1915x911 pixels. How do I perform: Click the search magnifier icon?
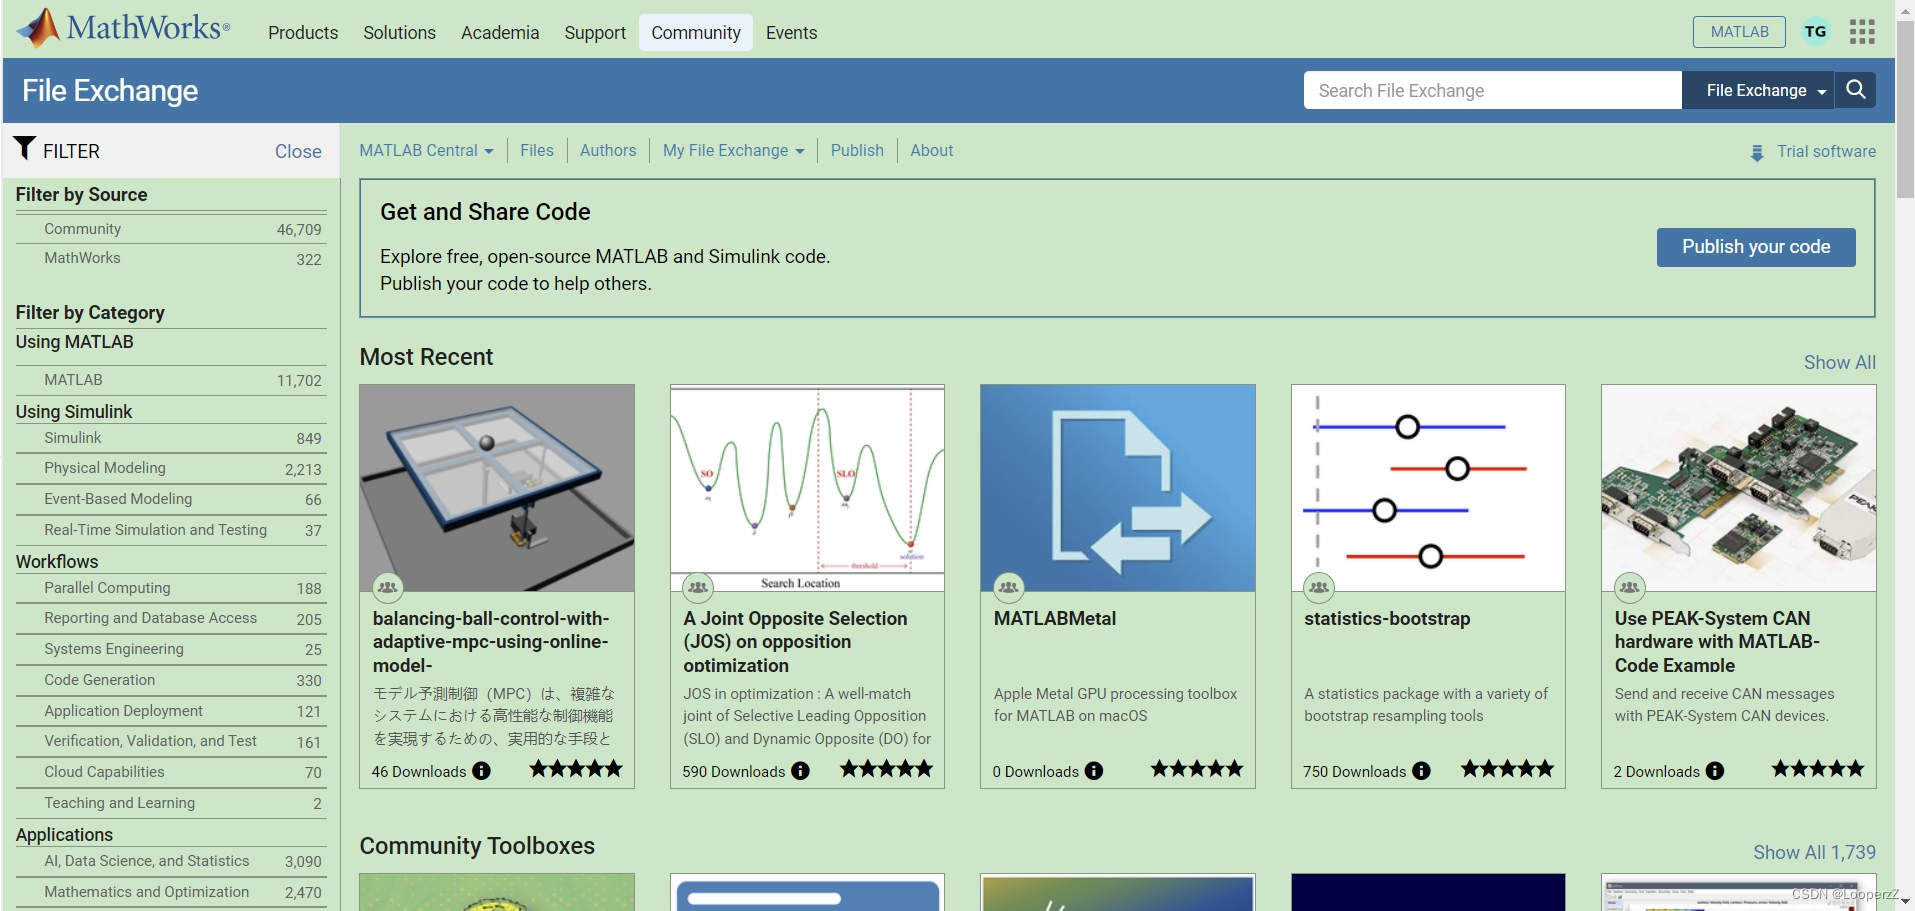point(1856,90)
